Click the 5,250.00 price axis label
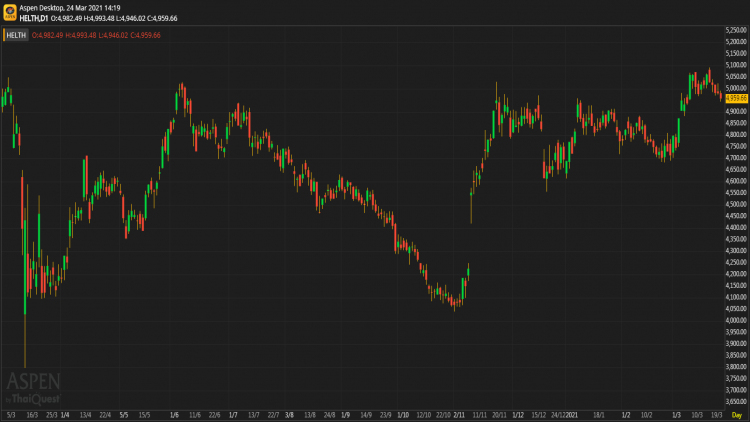Image resolution: width=750 pixels, height=422 pixels. (736, 30)
